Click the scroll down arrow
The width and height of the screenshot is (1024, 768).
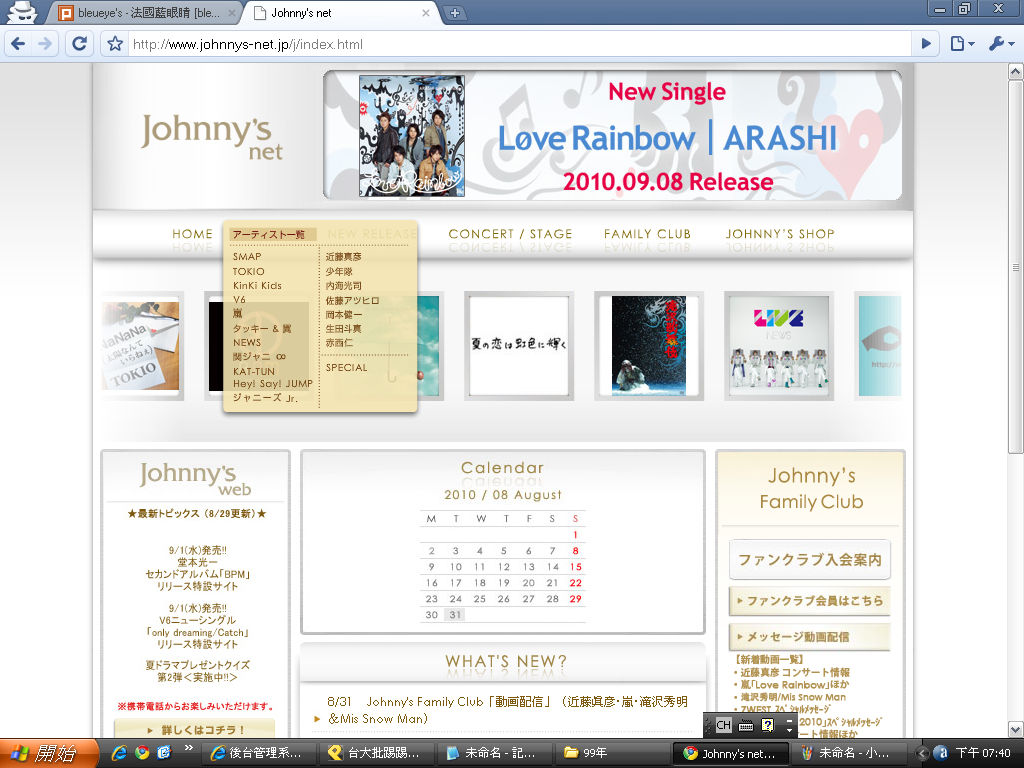(x=1016, y=729)
